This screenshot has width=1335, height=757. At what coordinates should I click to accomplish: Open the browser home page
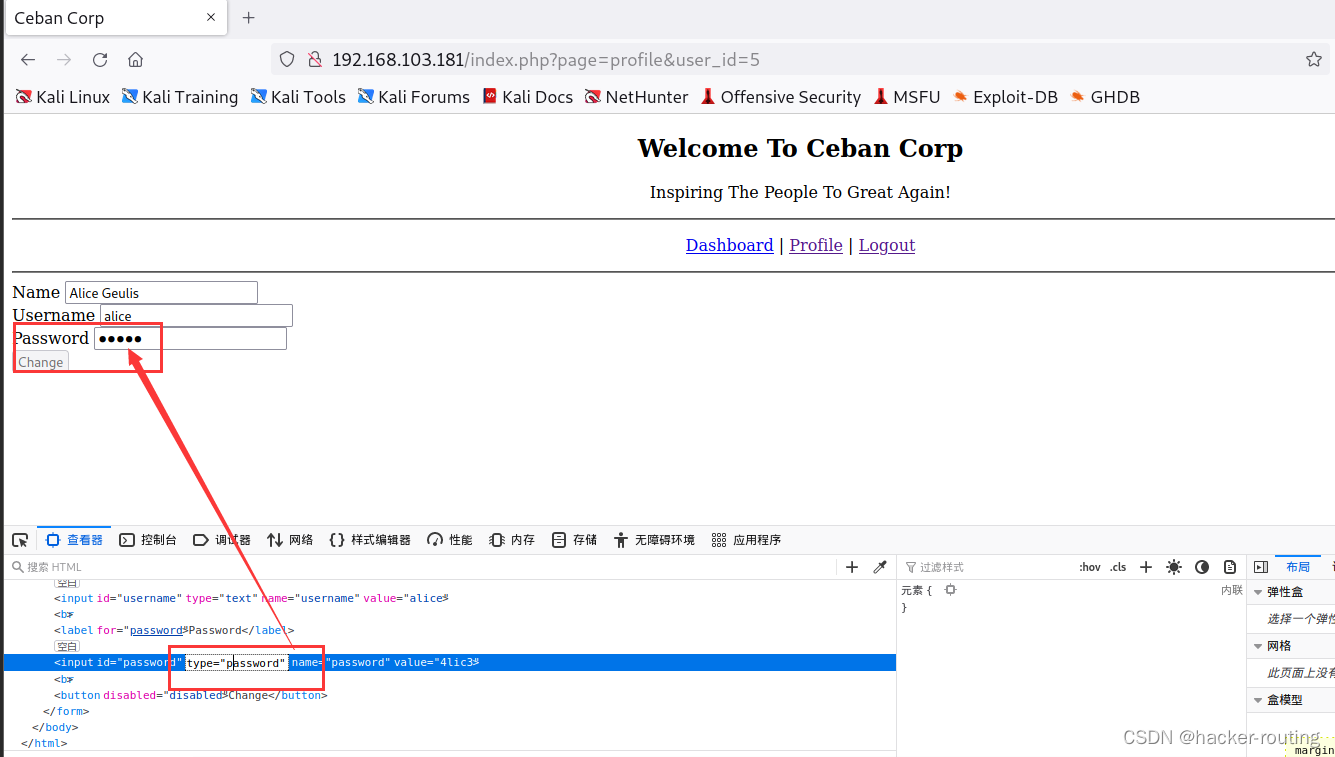[136, 60]
